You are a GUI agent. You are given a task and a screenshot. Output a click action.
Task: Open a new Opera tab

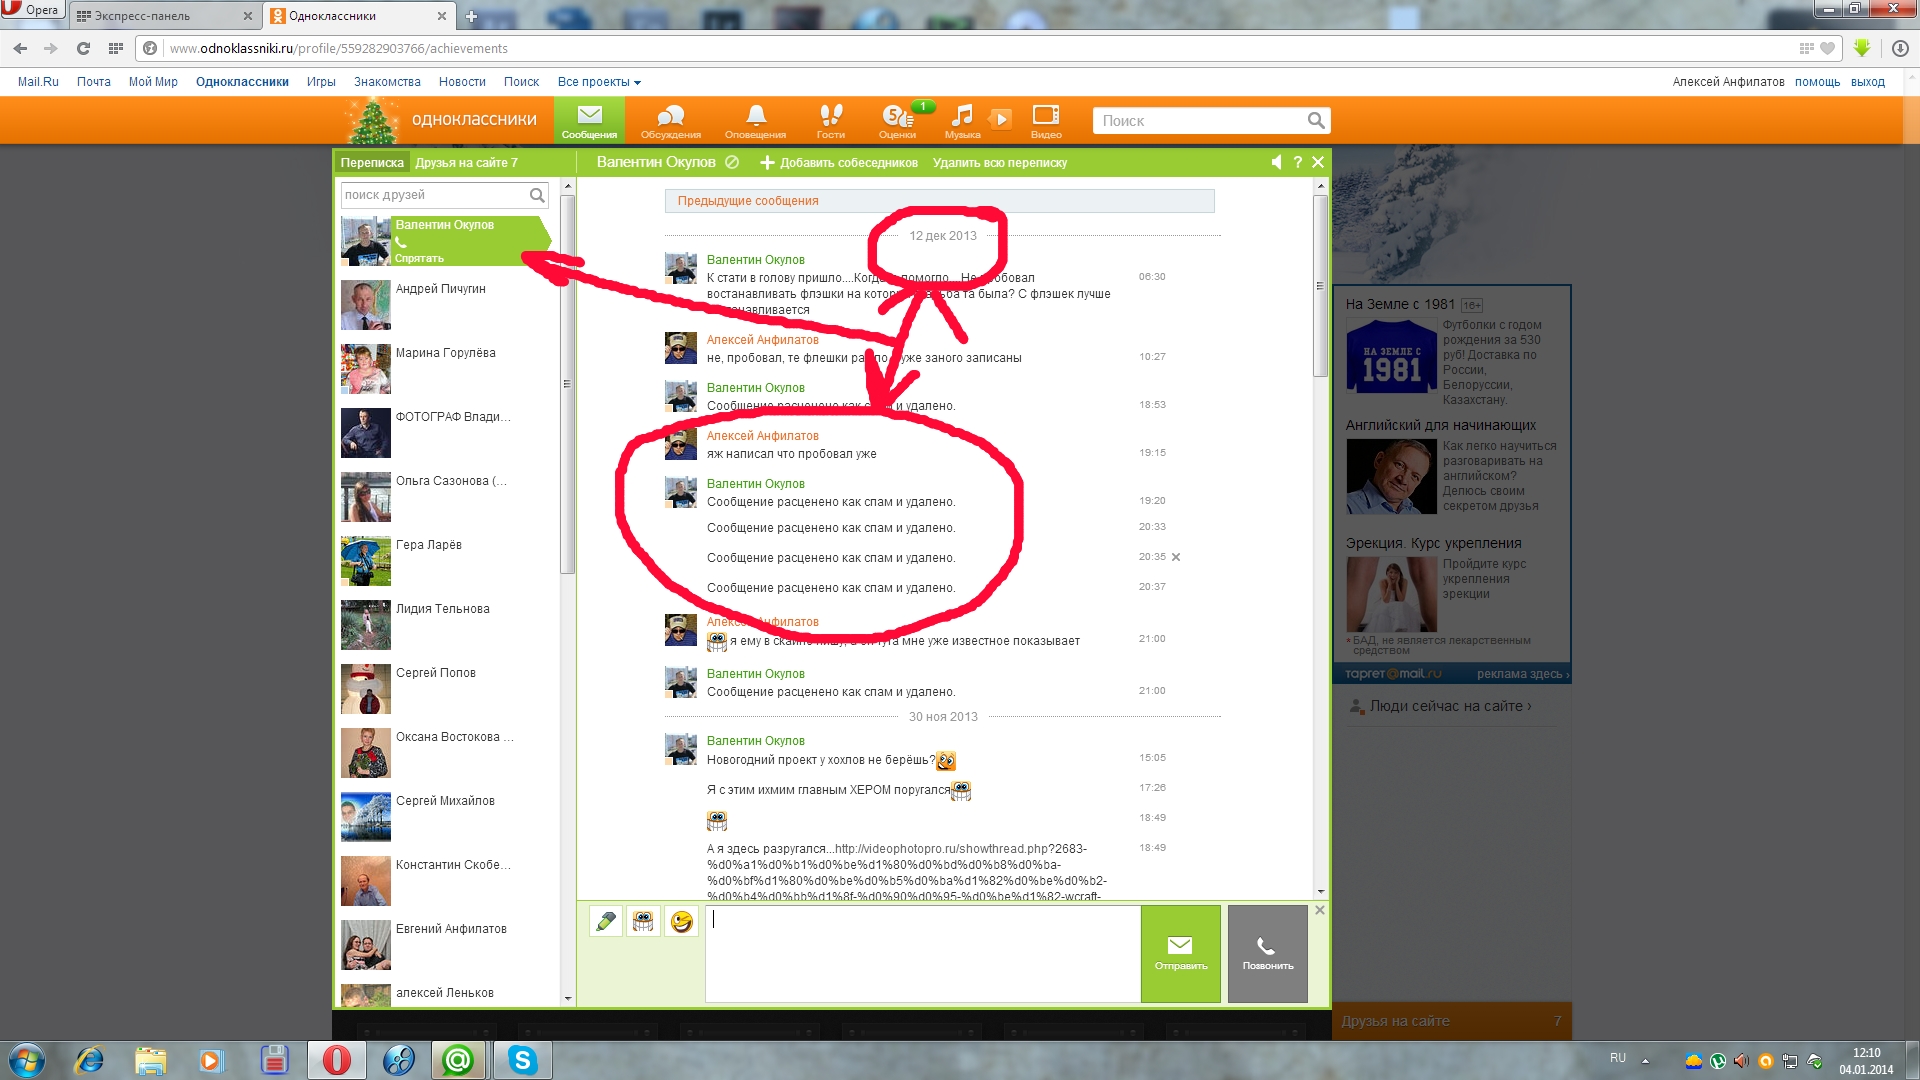472,16
